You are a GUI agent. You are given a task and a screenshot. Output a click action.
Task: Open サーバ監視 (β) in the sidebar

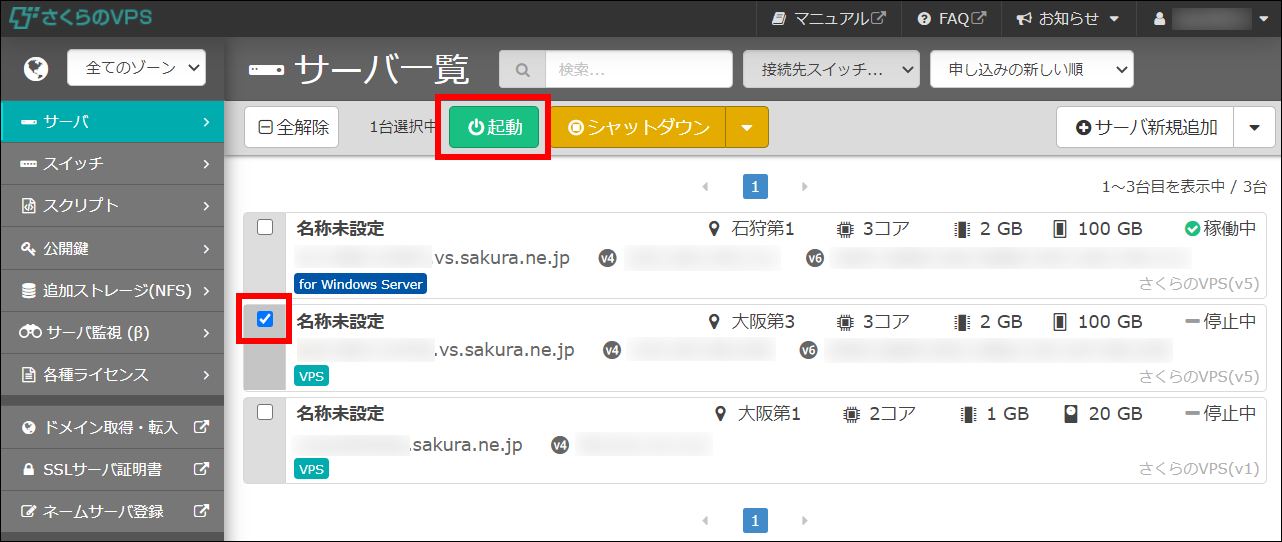pyautogui.click(x=112, y=332)
